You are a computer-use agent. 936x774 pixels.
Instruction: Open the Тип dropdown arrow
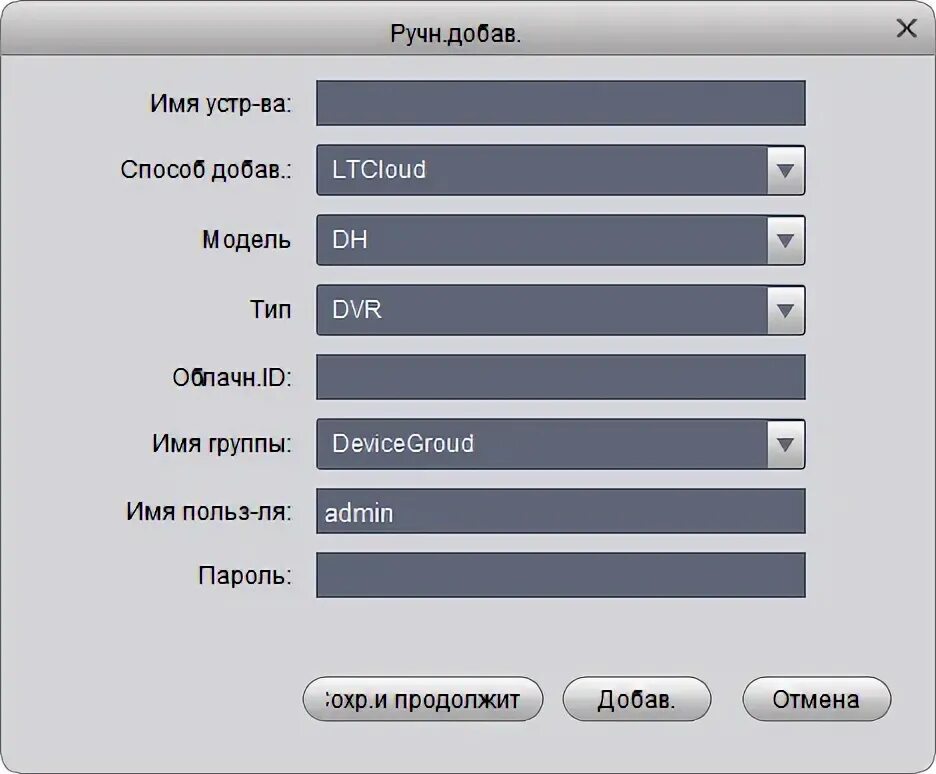(x=785, y=311)
